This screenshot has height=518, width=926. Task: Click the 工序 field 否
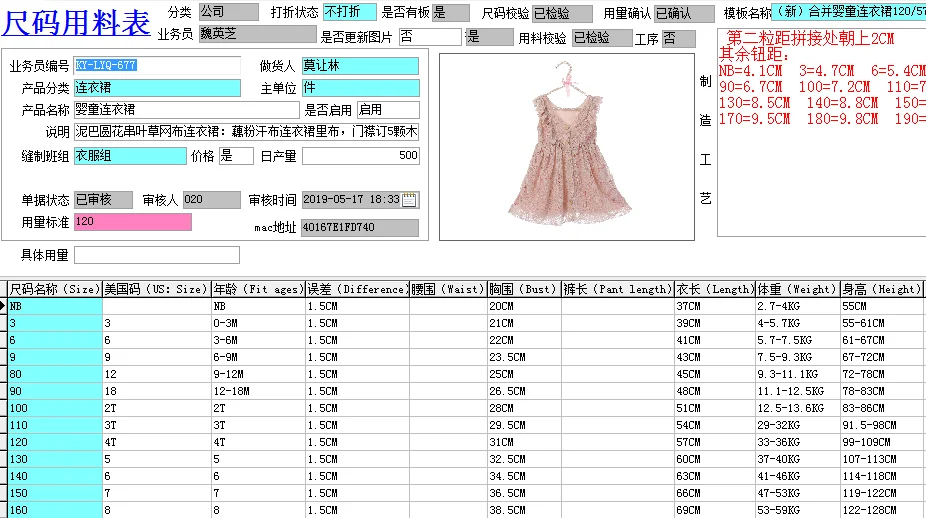679,39
